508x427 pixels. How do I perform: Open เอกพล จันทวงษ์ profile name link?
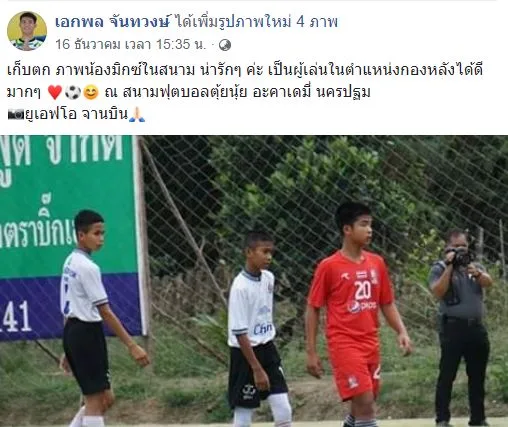pos(113,22)
